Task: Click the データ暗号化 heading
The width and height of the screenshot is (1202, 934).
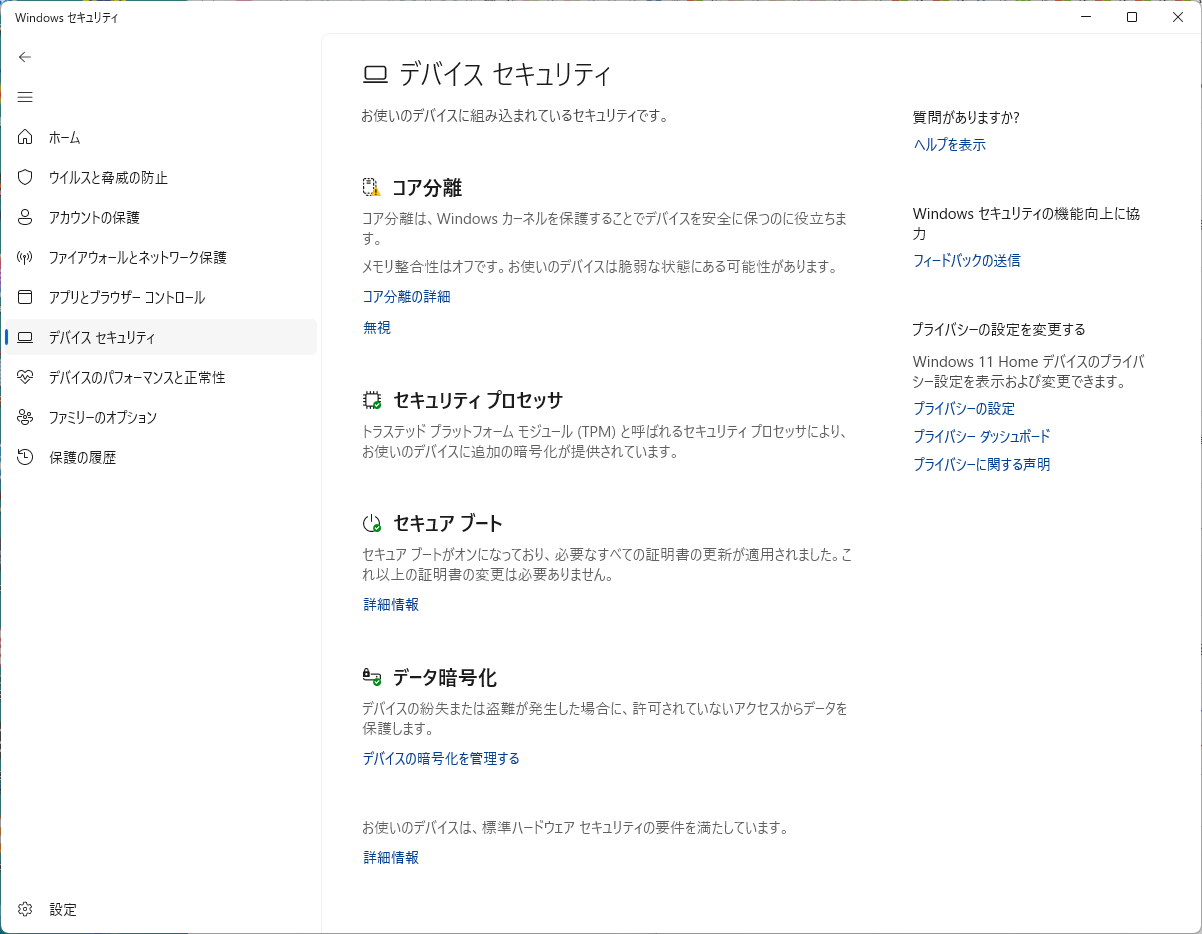Action: (445, 677)
